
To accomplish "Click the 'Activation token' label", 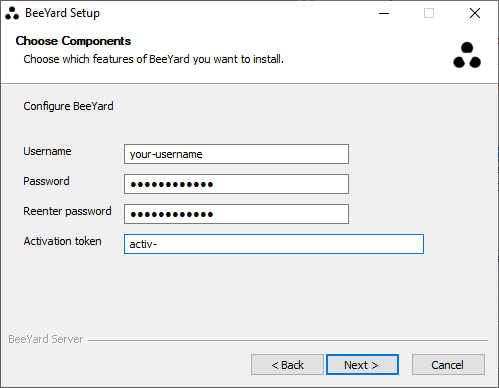I will click(62, 241).
